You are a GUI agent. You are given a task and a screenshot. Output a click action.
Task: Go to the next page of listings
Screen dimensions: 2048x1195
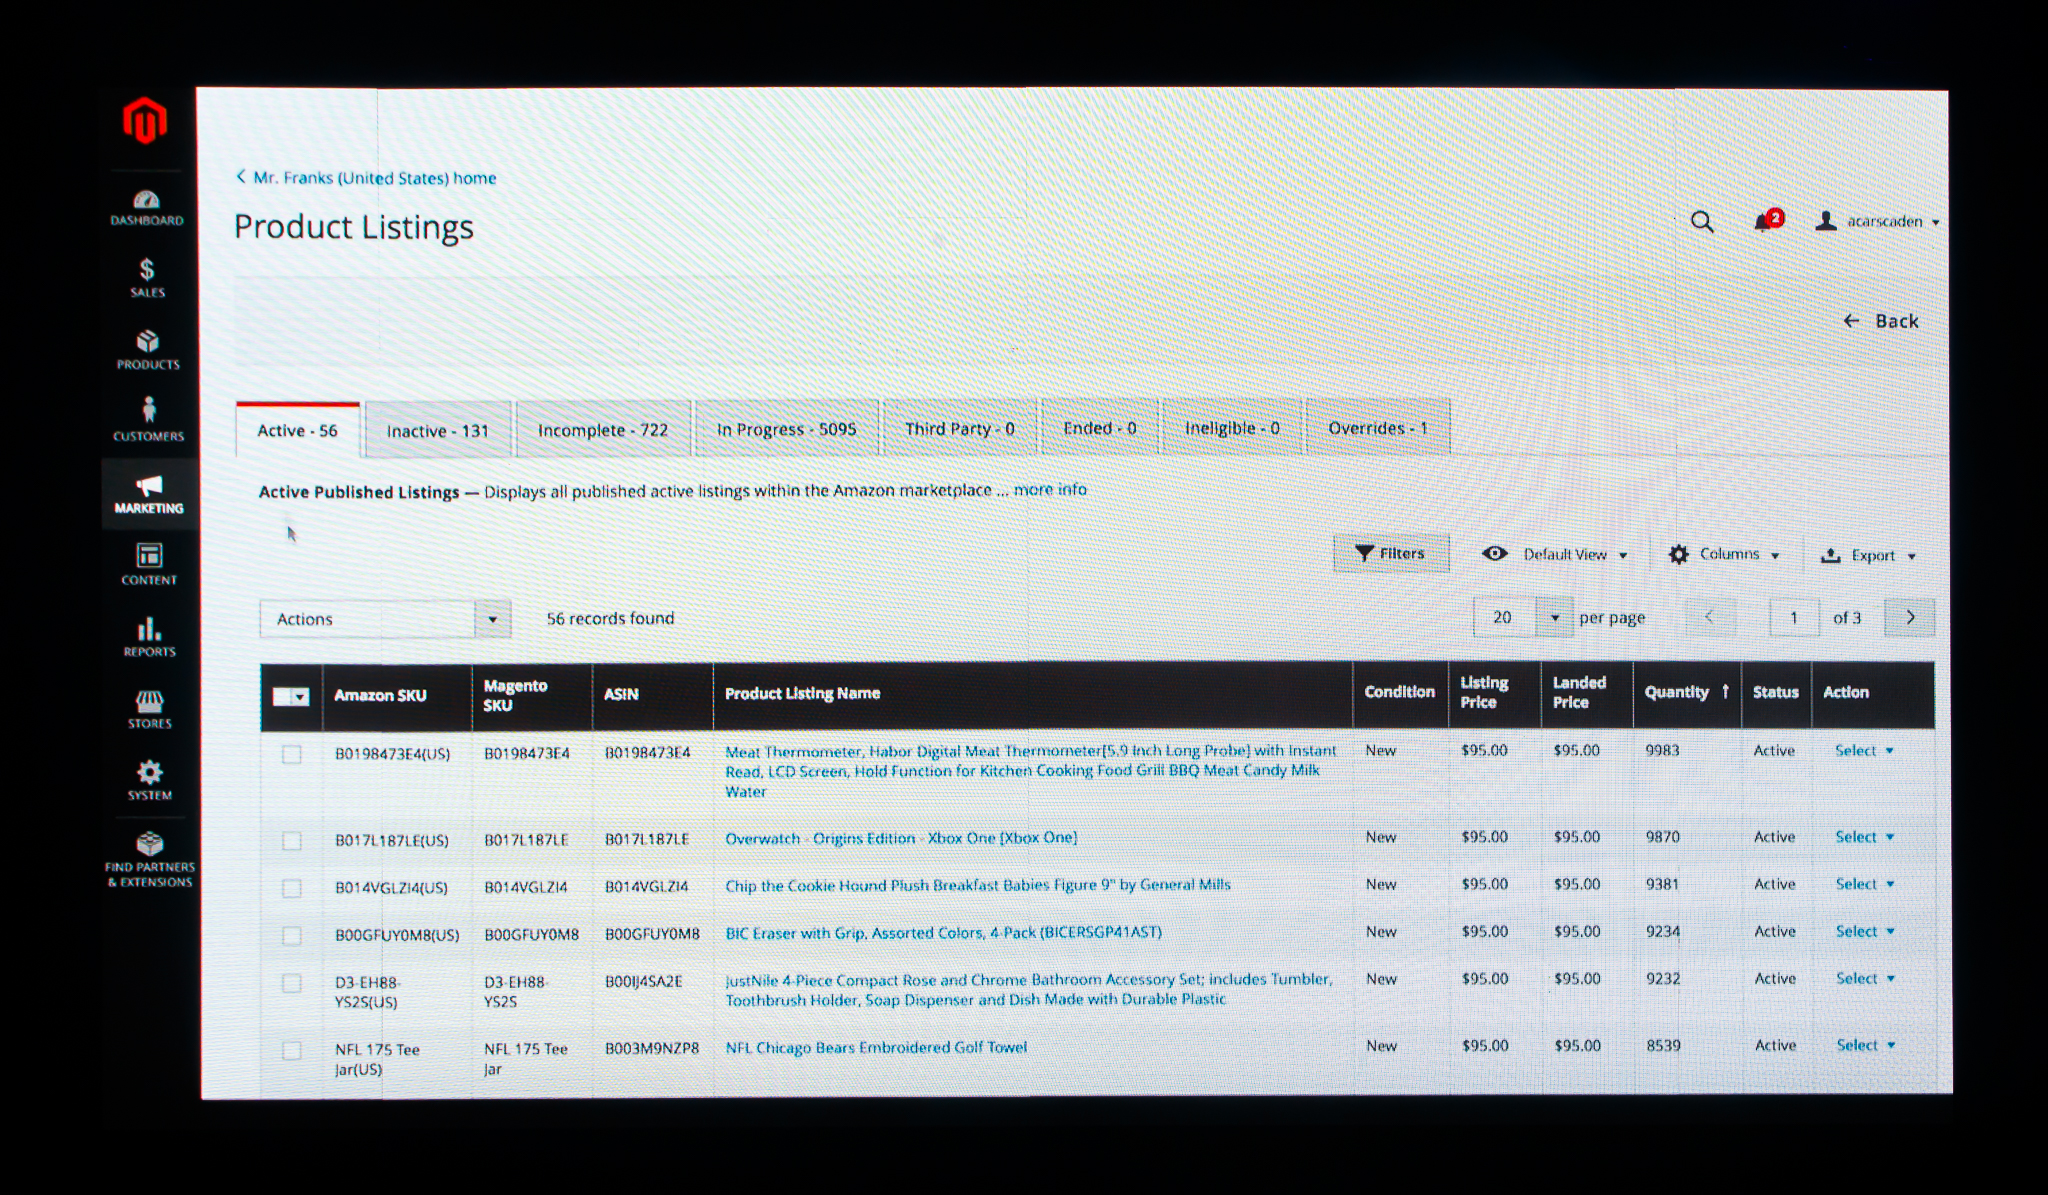1910,617
